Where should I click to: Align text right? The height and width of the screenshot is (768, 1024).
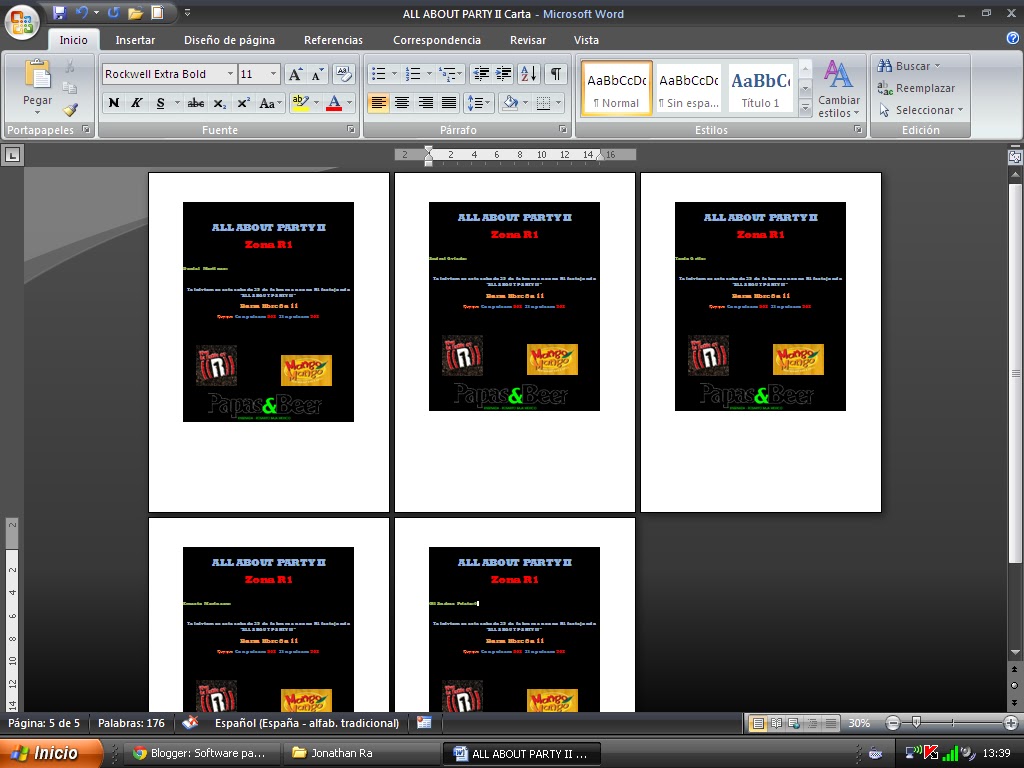pyautogui.click(x=425, y=103)
